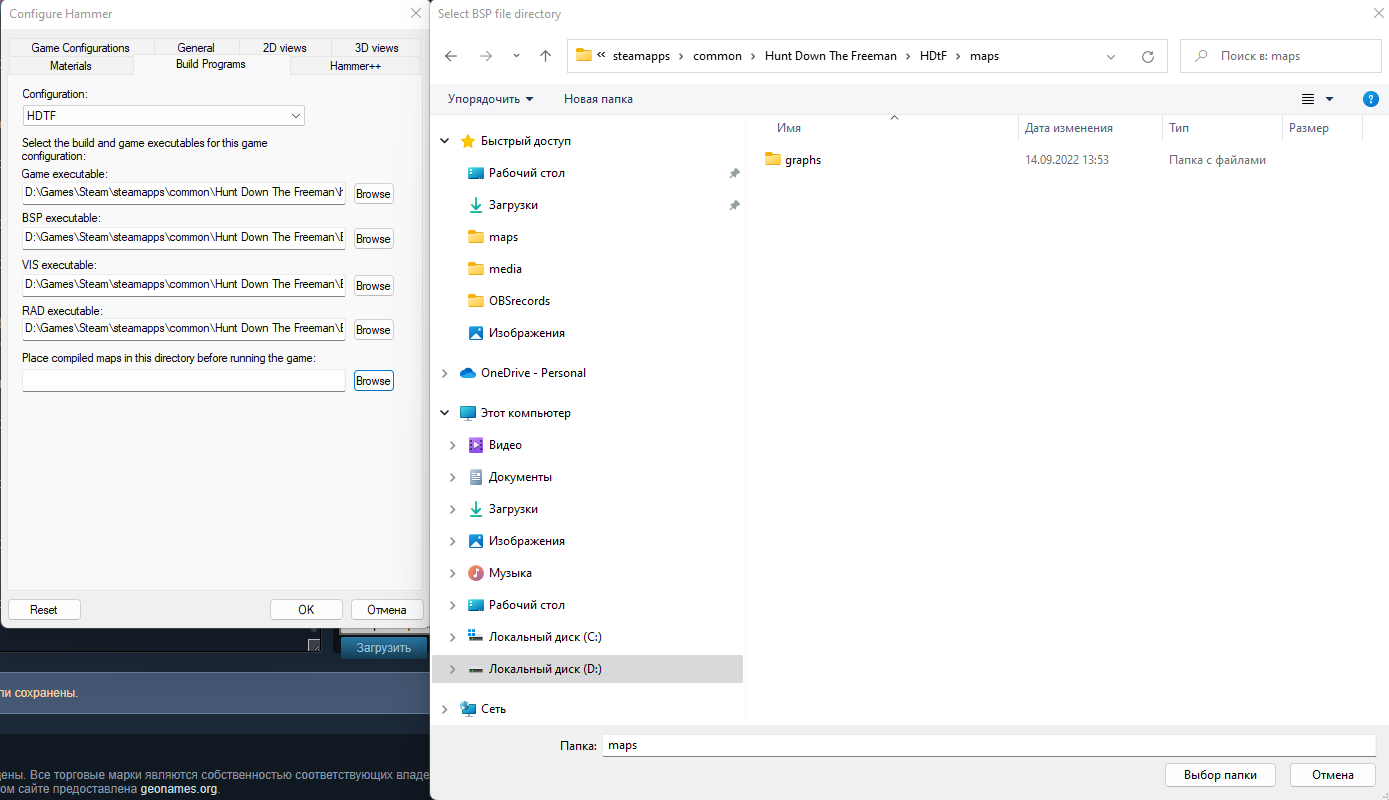This screenshot has width=1389, height=800.
Task: Open the HDTF Configuration dropdown
Action: (x=163, y=116)
